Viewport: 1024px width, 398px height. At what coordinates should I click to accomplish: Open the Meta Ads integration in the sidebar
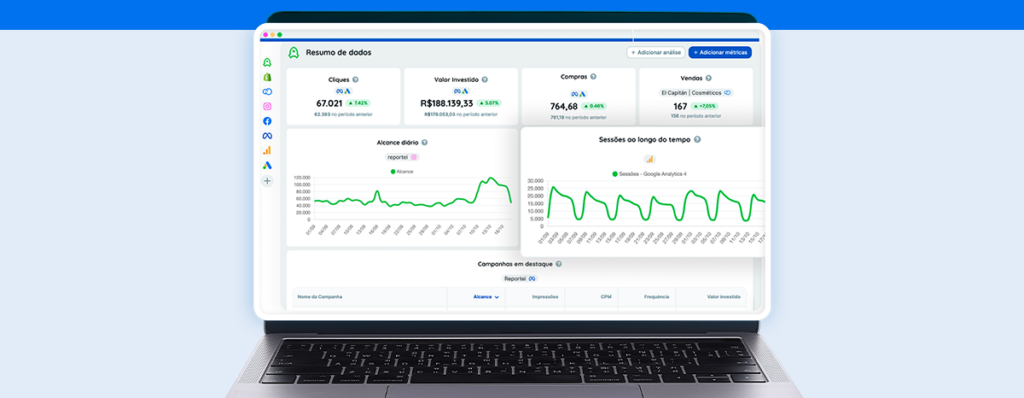tap(267, 136)
